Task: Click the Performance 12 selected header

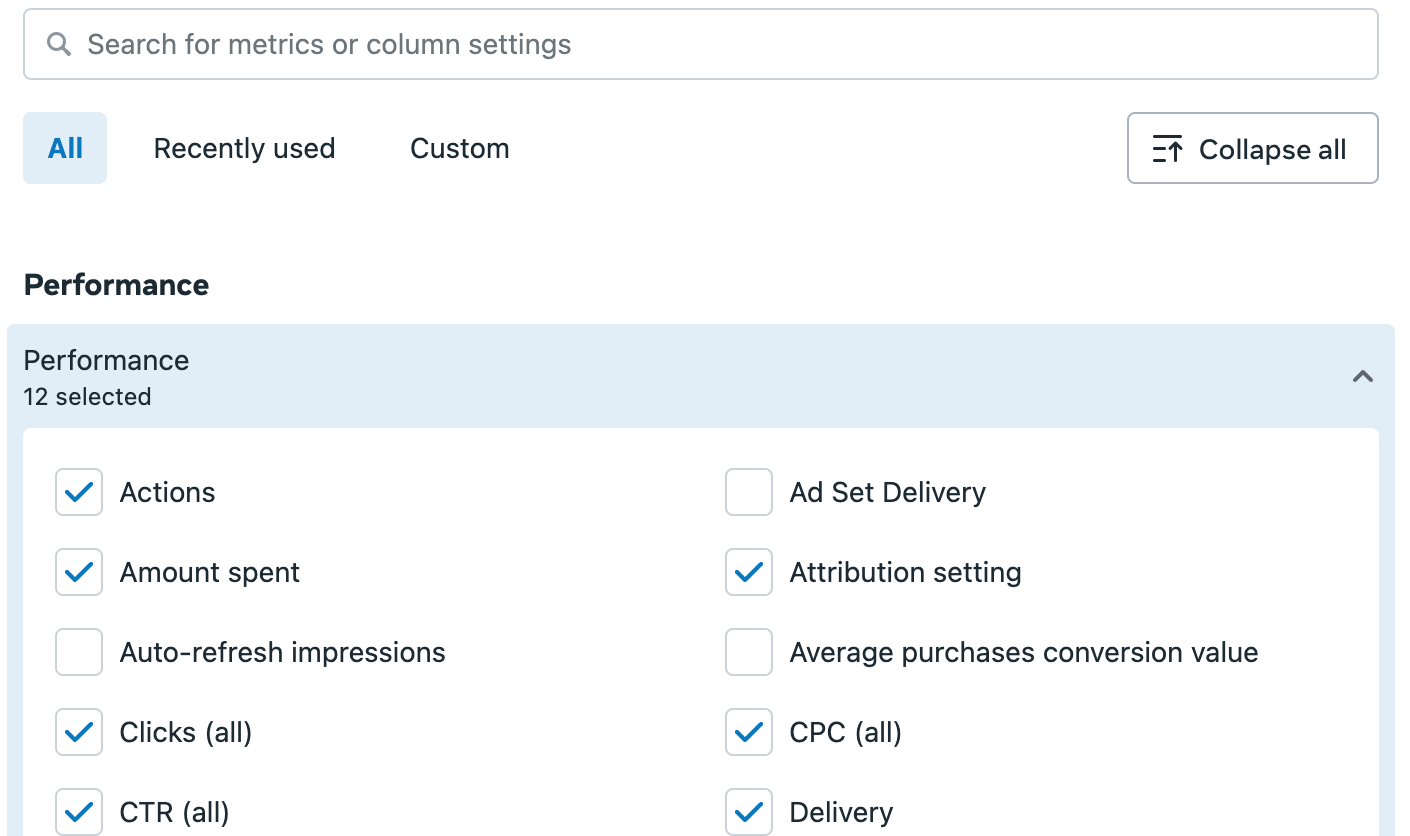Action: (701, 377)
